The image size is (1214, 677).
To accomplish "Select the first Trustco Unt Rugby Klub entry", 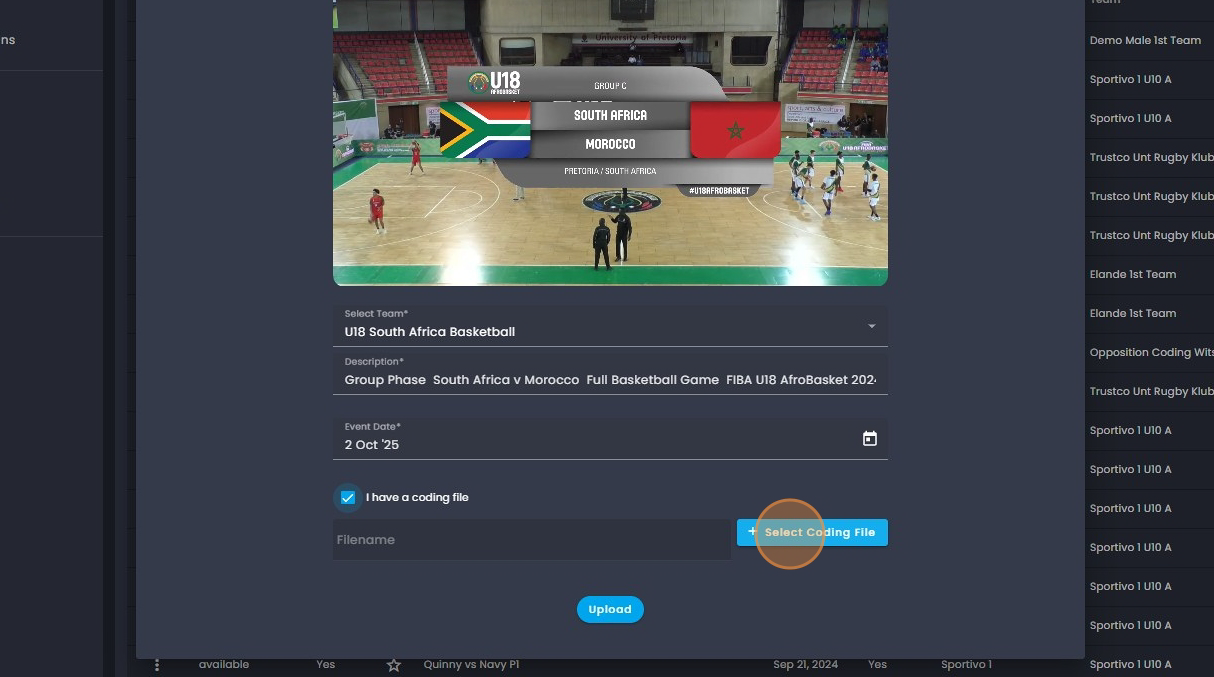I will click(x=1150, y=157).
